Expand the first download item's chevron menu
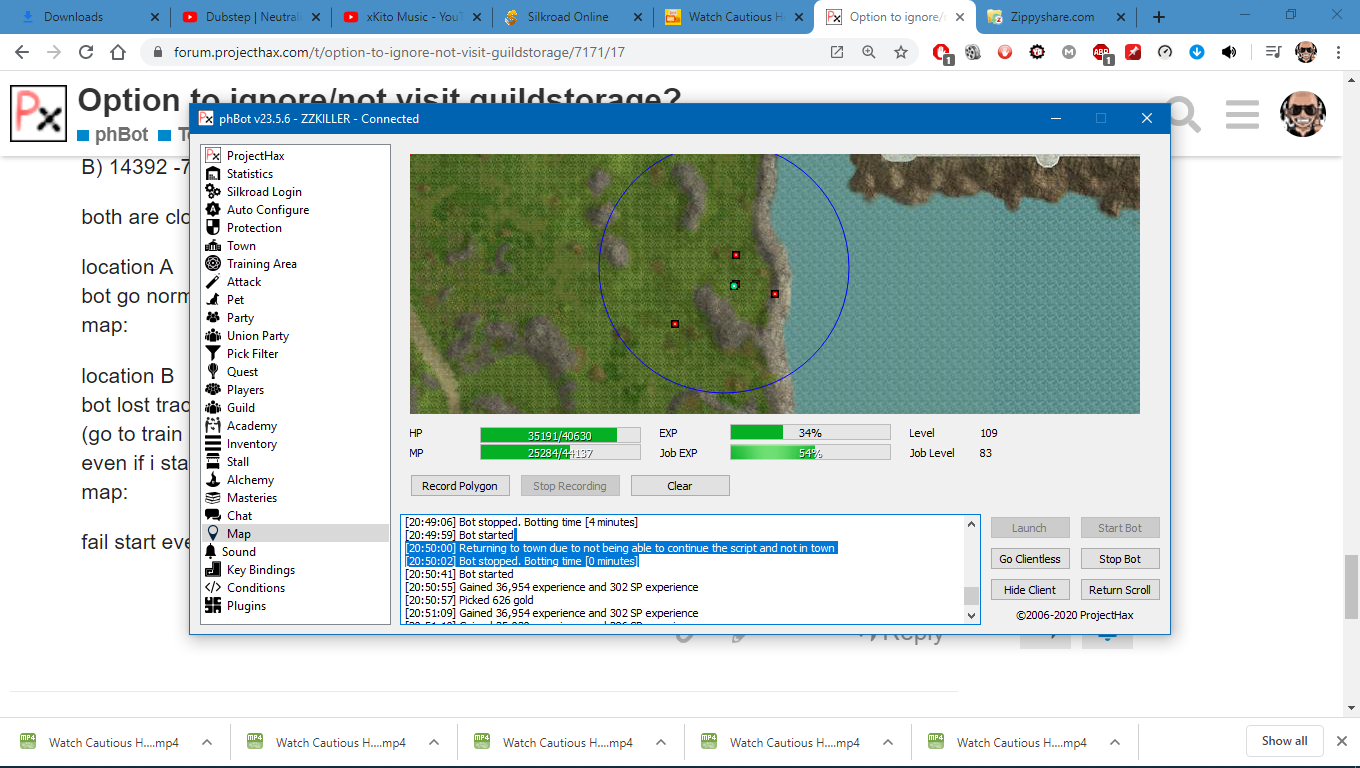Image resolution: width=1360 pixels, height=768 pixels. 207,742
